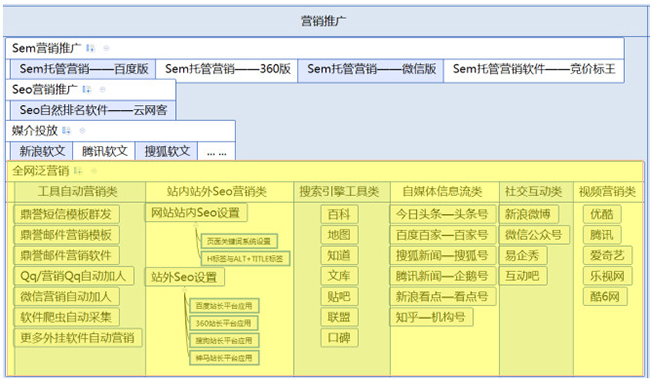This screenshot has height=380, width=650.
Task: Select the 新浪微博 node
Action: point(528,214)
